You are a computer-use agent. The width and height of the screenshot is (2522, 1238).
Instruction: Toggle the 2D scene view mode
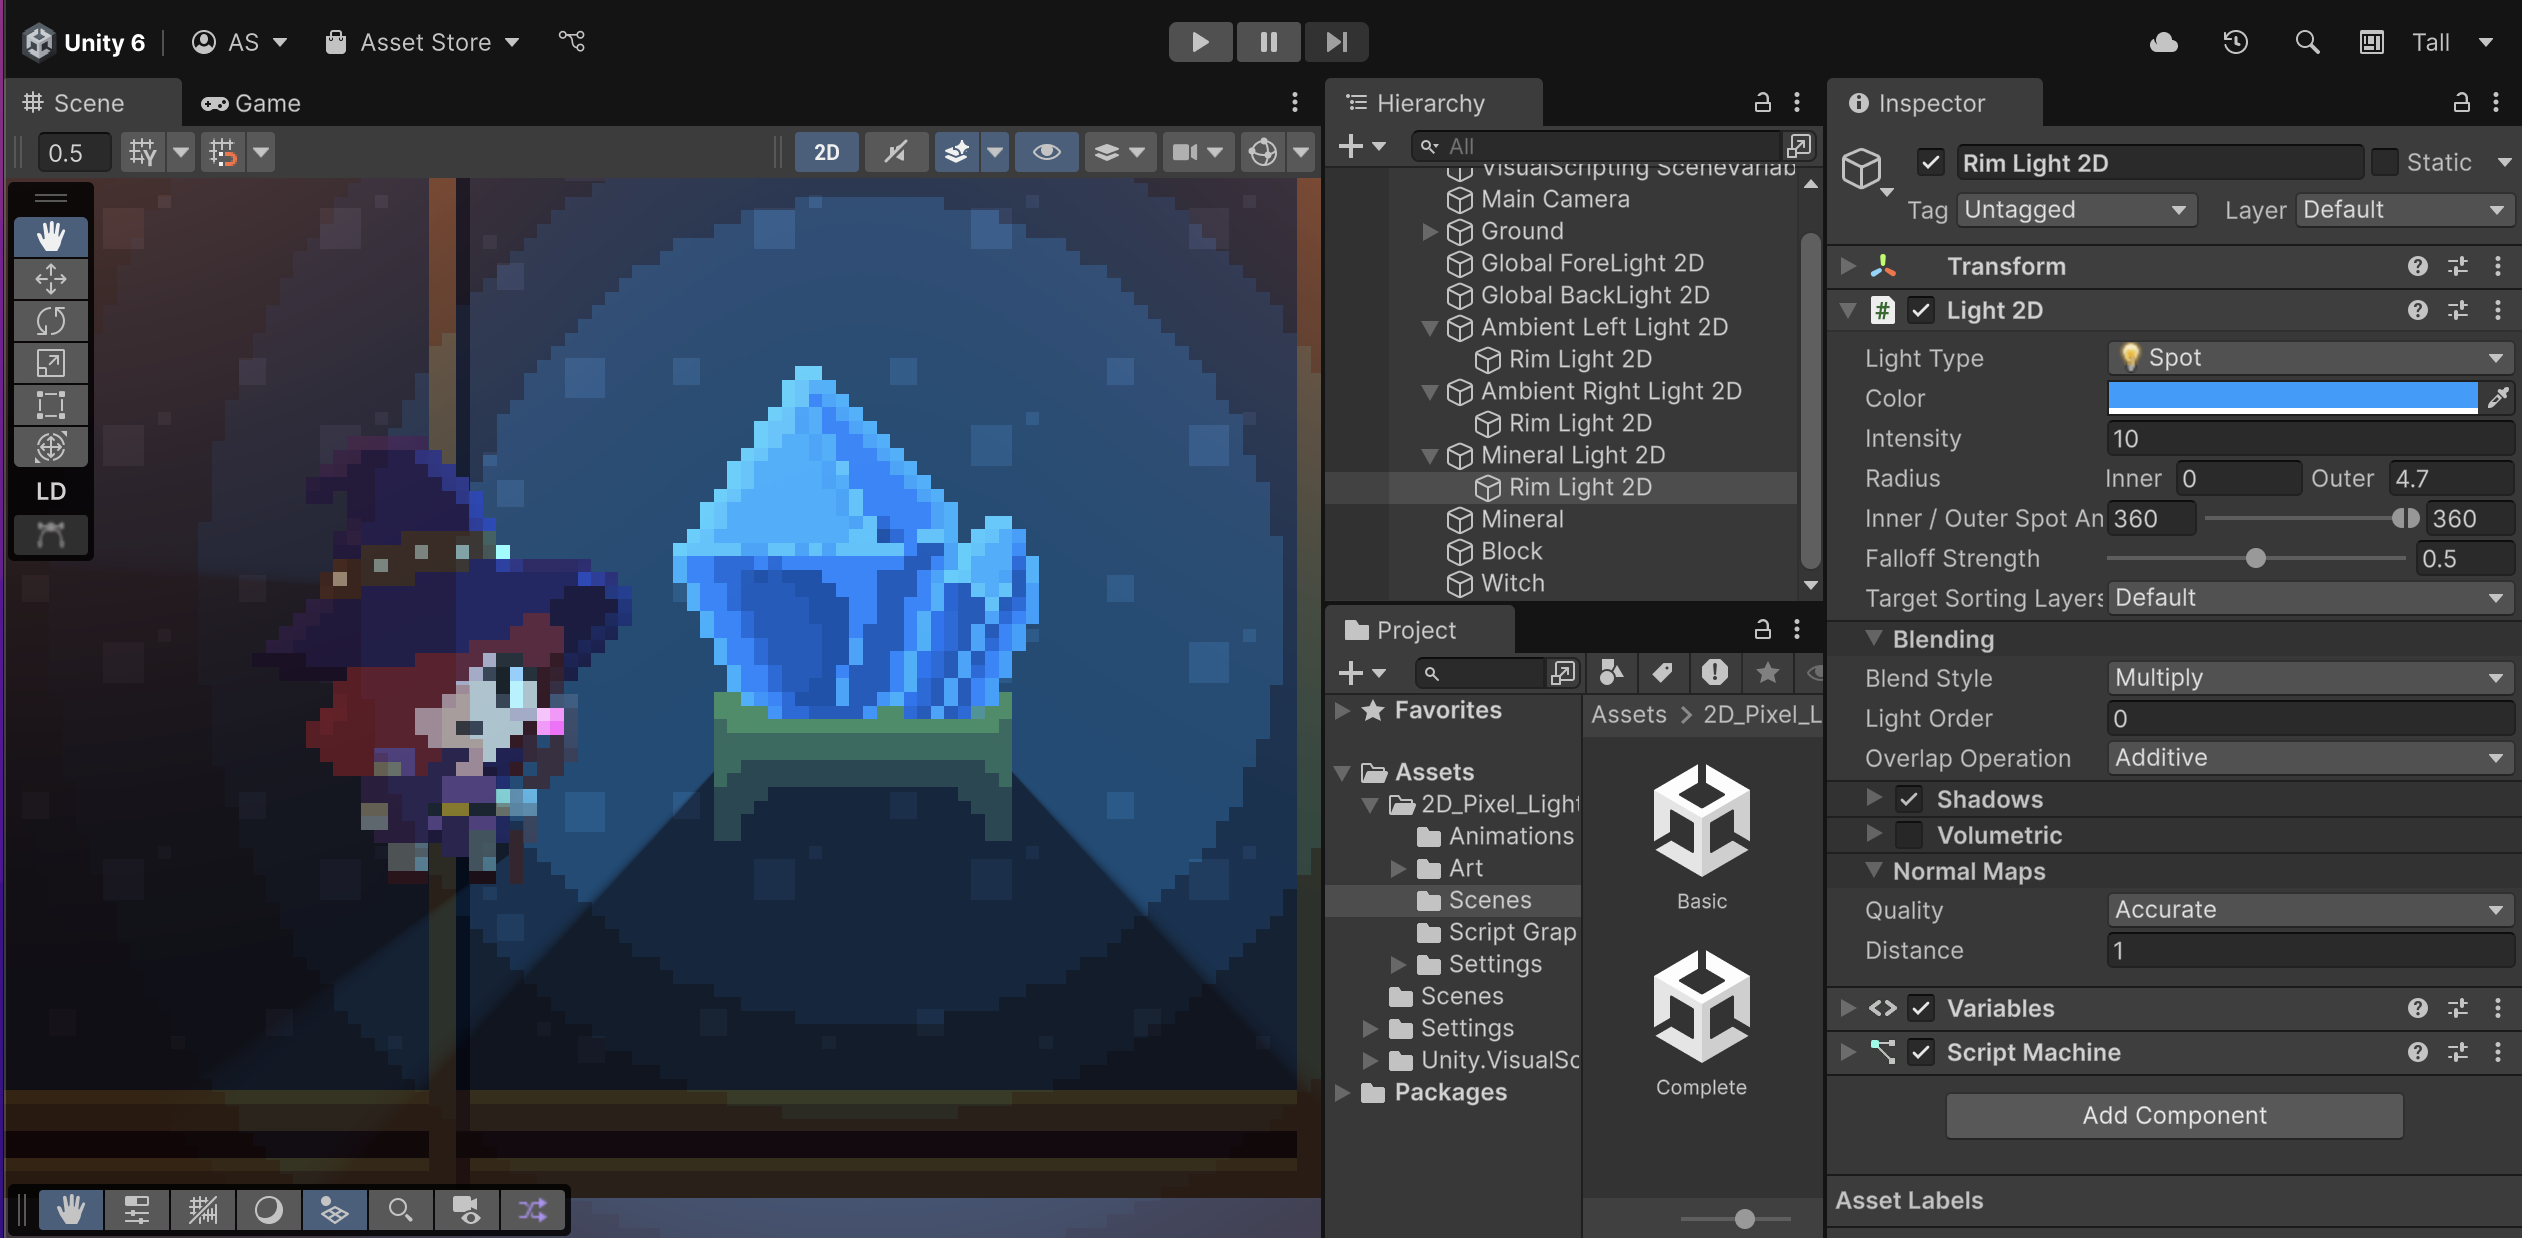pos(826,152)
